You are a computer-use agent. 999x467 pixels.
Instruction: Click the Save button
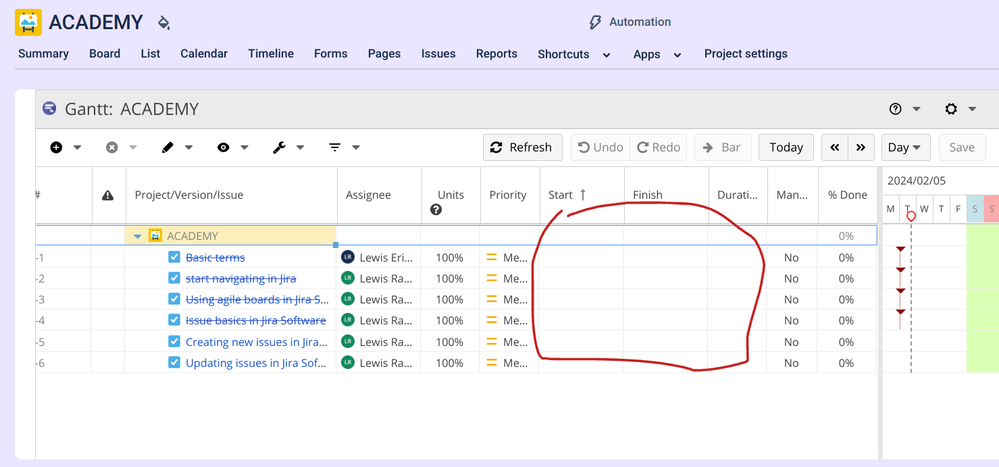tap(962, 147)
